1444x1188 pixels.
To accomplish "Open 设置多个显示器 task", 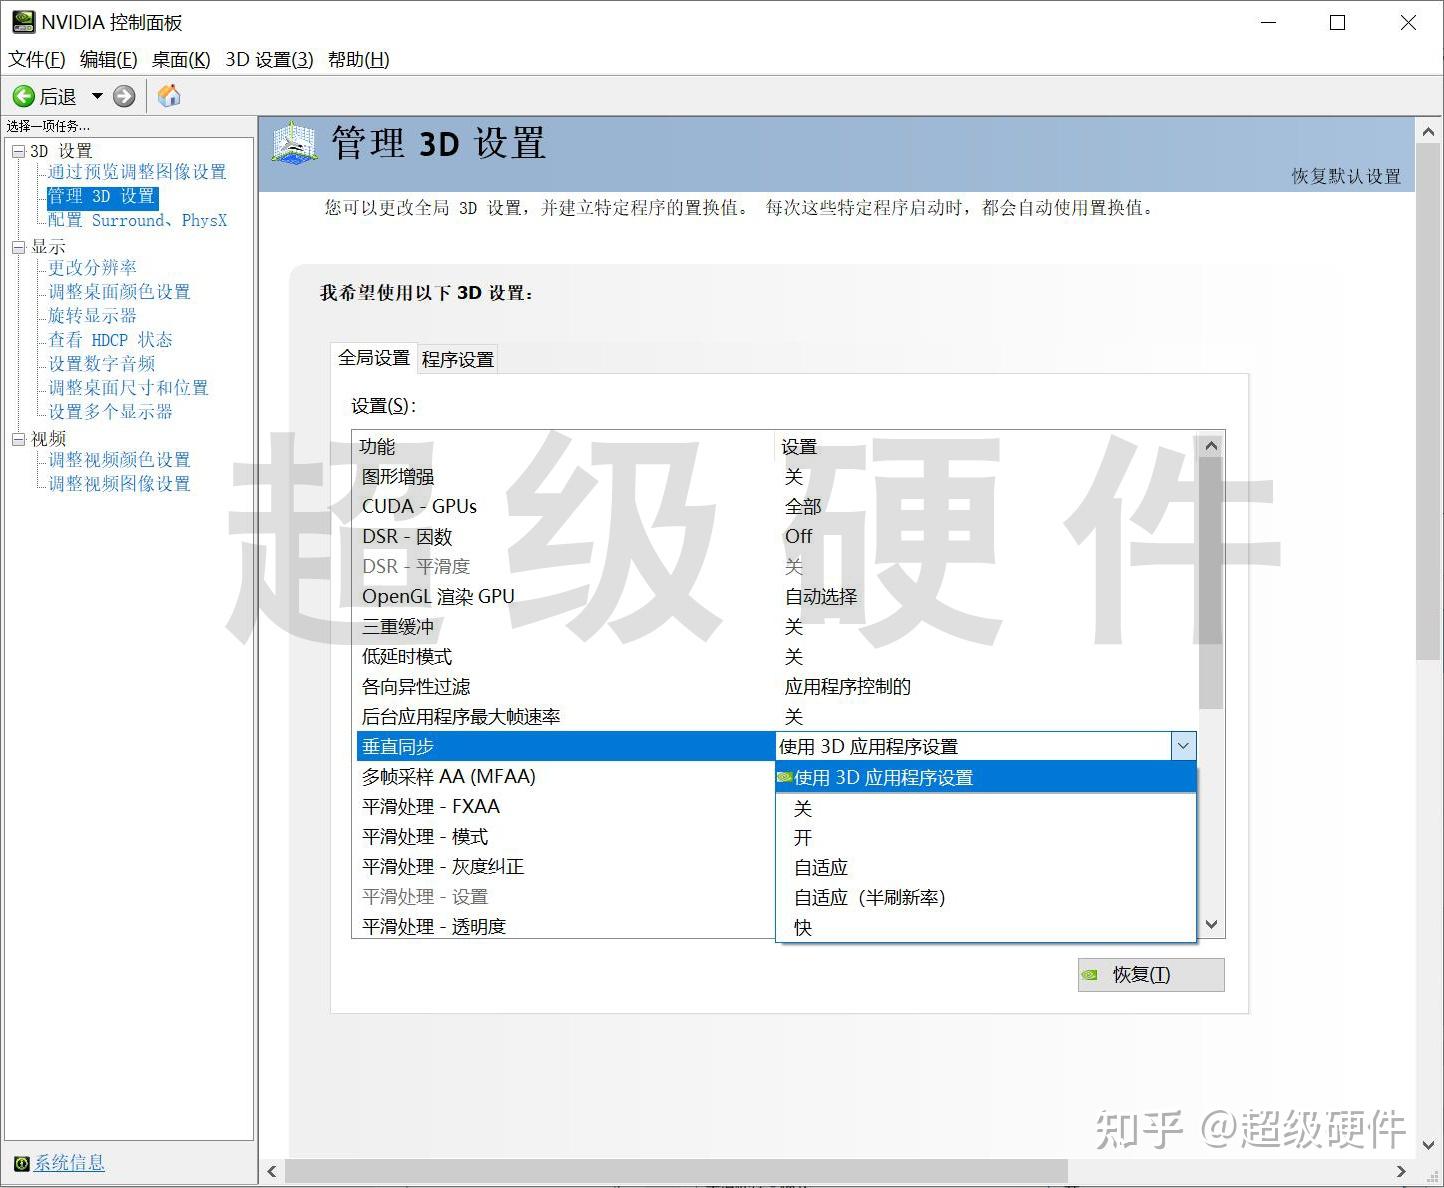I will tap(110, 412).
